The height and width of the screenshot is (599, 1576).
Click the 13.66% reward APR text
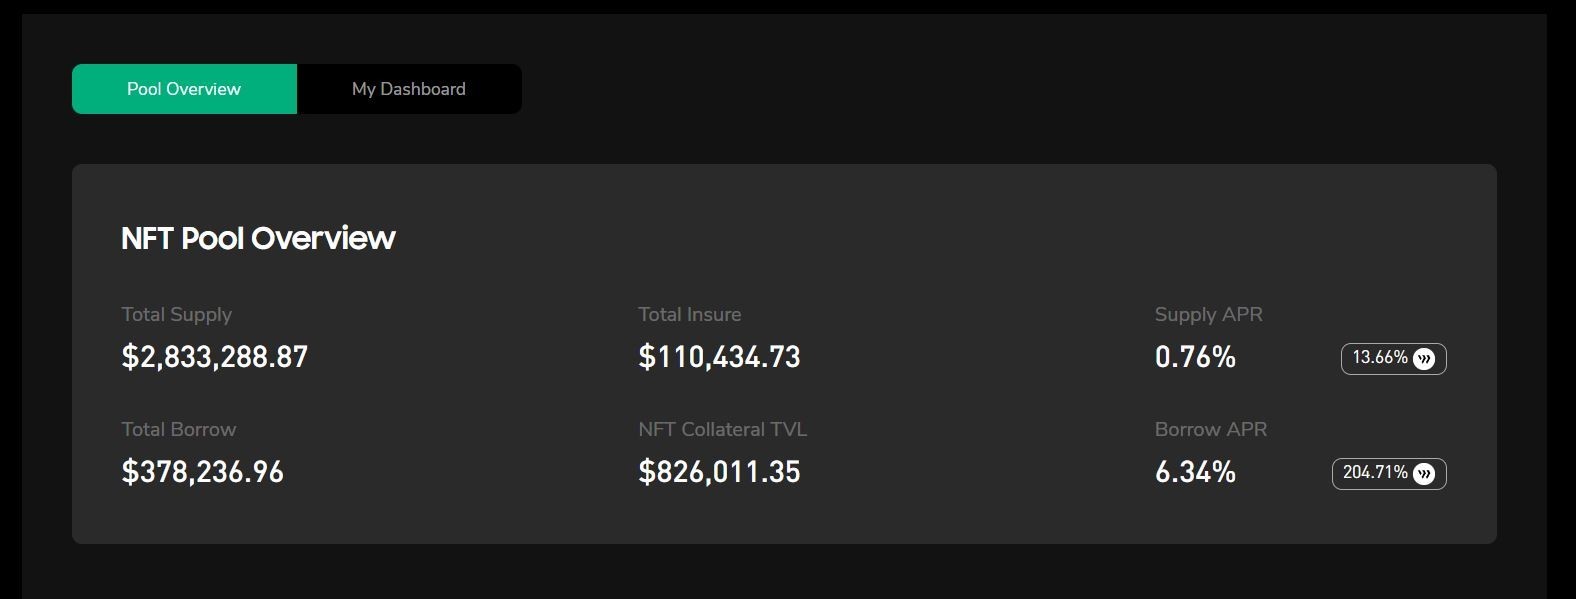(1380, 357)
